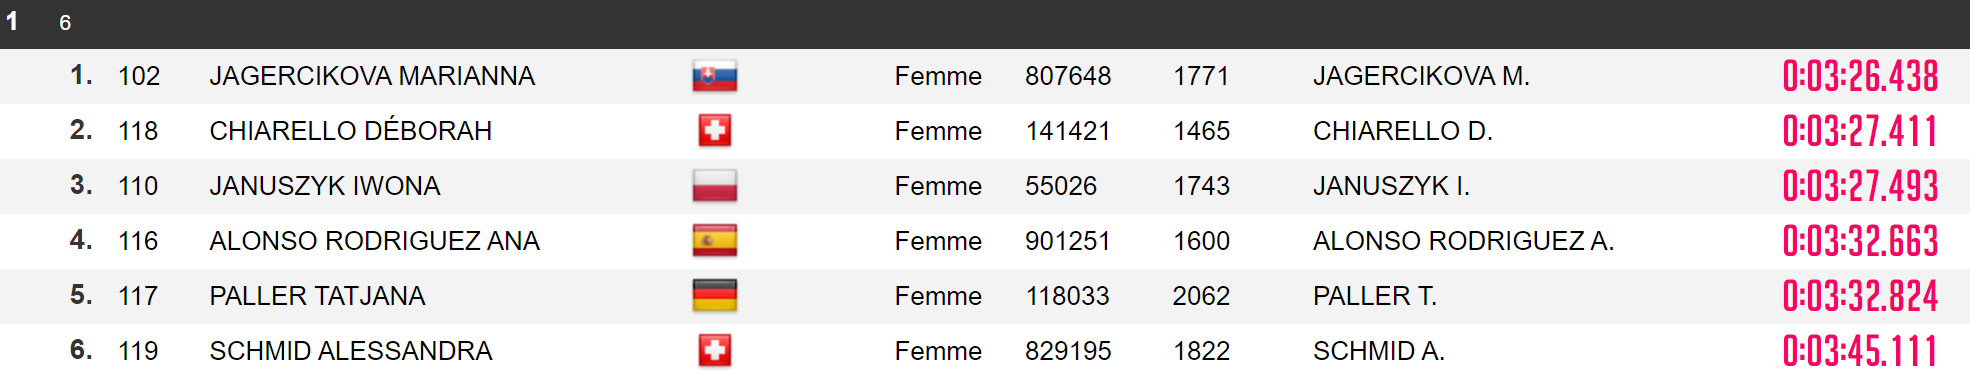Click license number 807648
Image resolution: width=1970 pixels, height=392 pixels.
point(1068,76)
